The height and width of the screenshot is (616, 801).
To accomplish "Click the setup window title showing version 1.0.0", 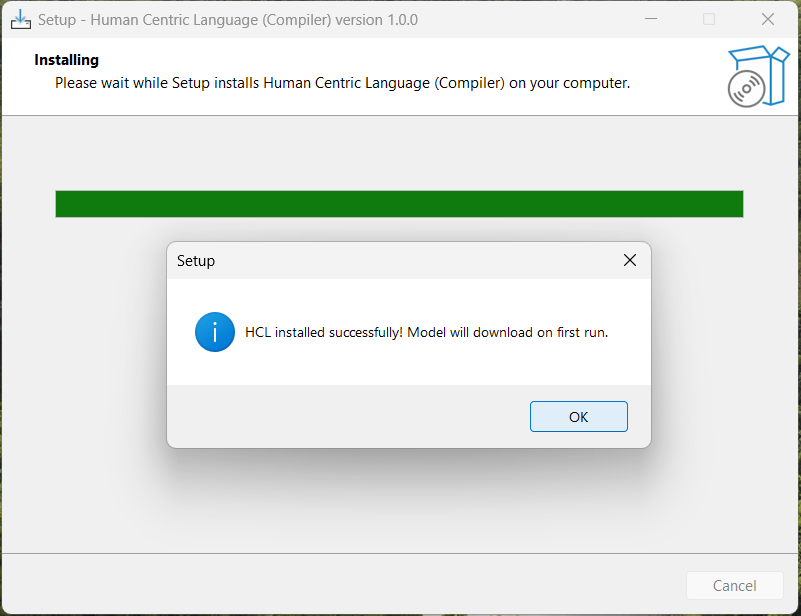I will point(230,19).
